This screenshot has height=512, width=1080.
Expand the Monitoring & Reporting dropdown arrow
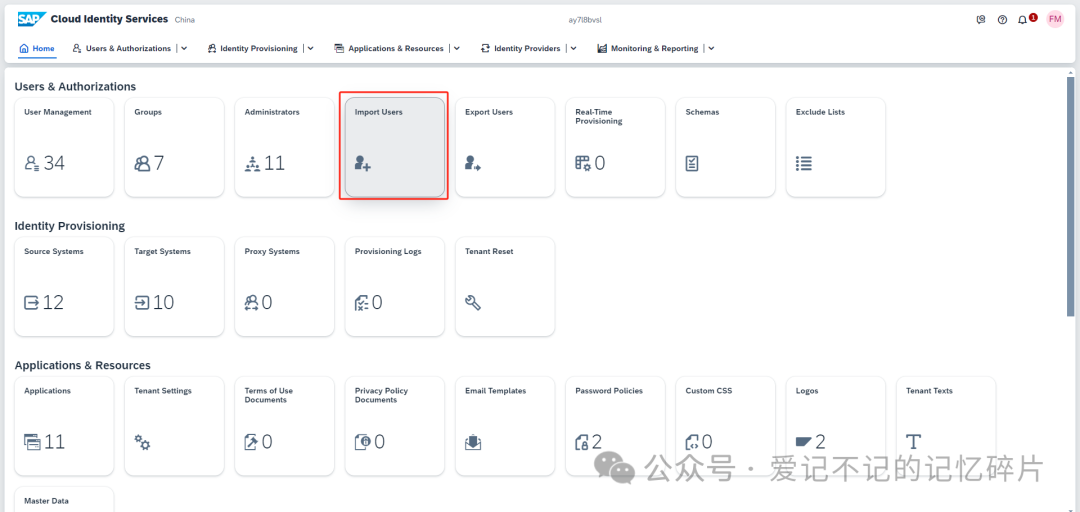[x=712, y=48]
